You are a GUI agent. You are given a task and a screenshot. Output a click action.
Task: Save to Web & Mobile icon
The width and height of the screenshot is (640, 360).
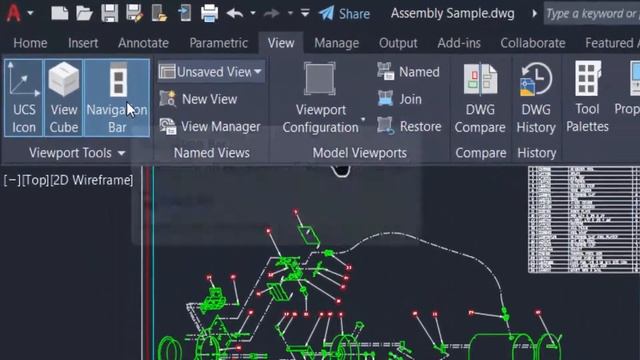click(184, 13)
